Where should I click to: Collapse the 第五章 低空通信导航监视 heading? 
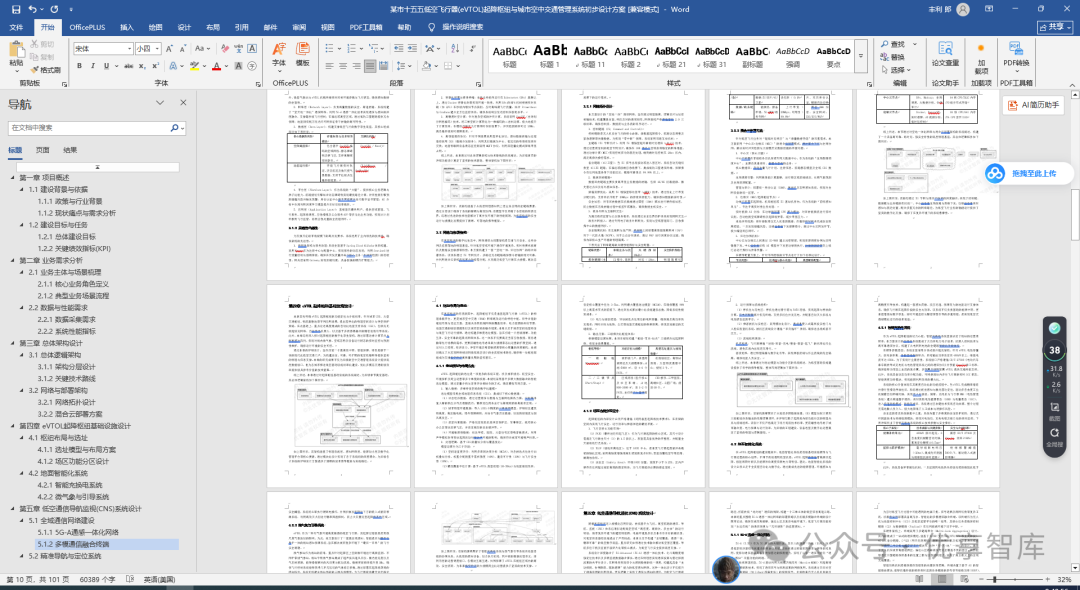12,509
